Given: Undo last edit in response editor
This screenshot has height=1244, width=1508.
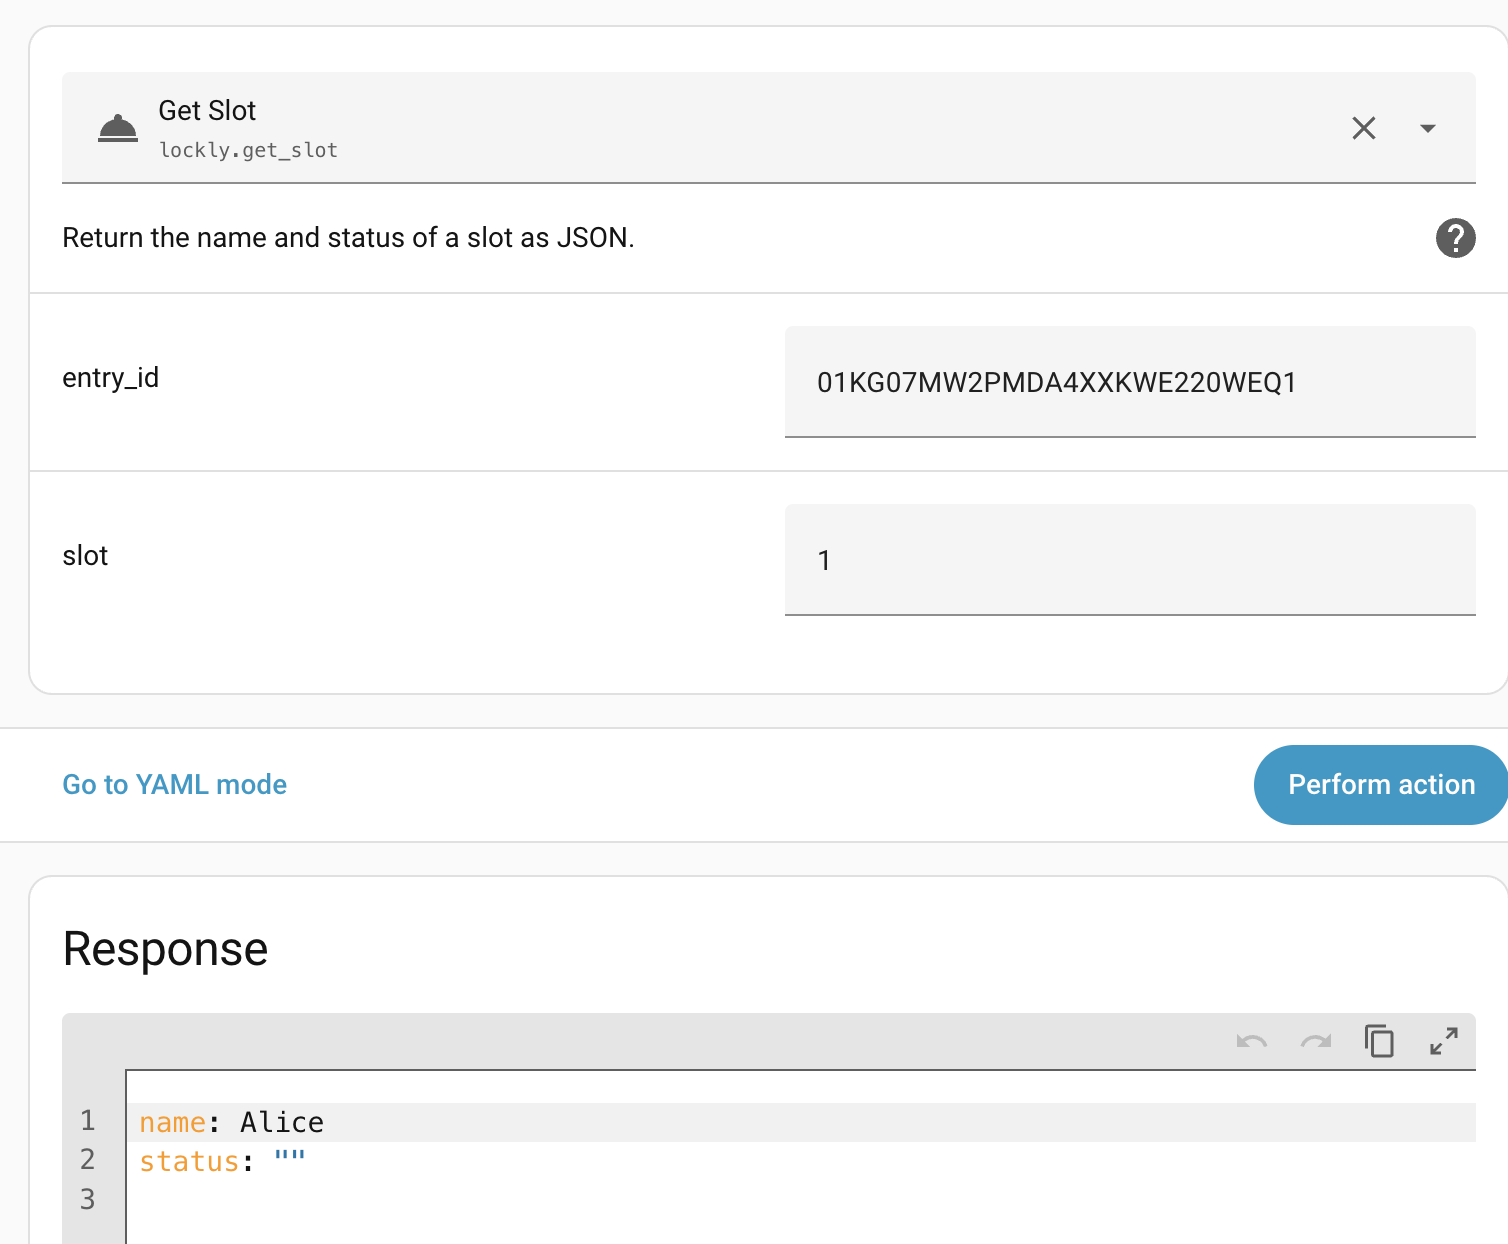Looking at the screenshot, I should click(1252, 1041).
